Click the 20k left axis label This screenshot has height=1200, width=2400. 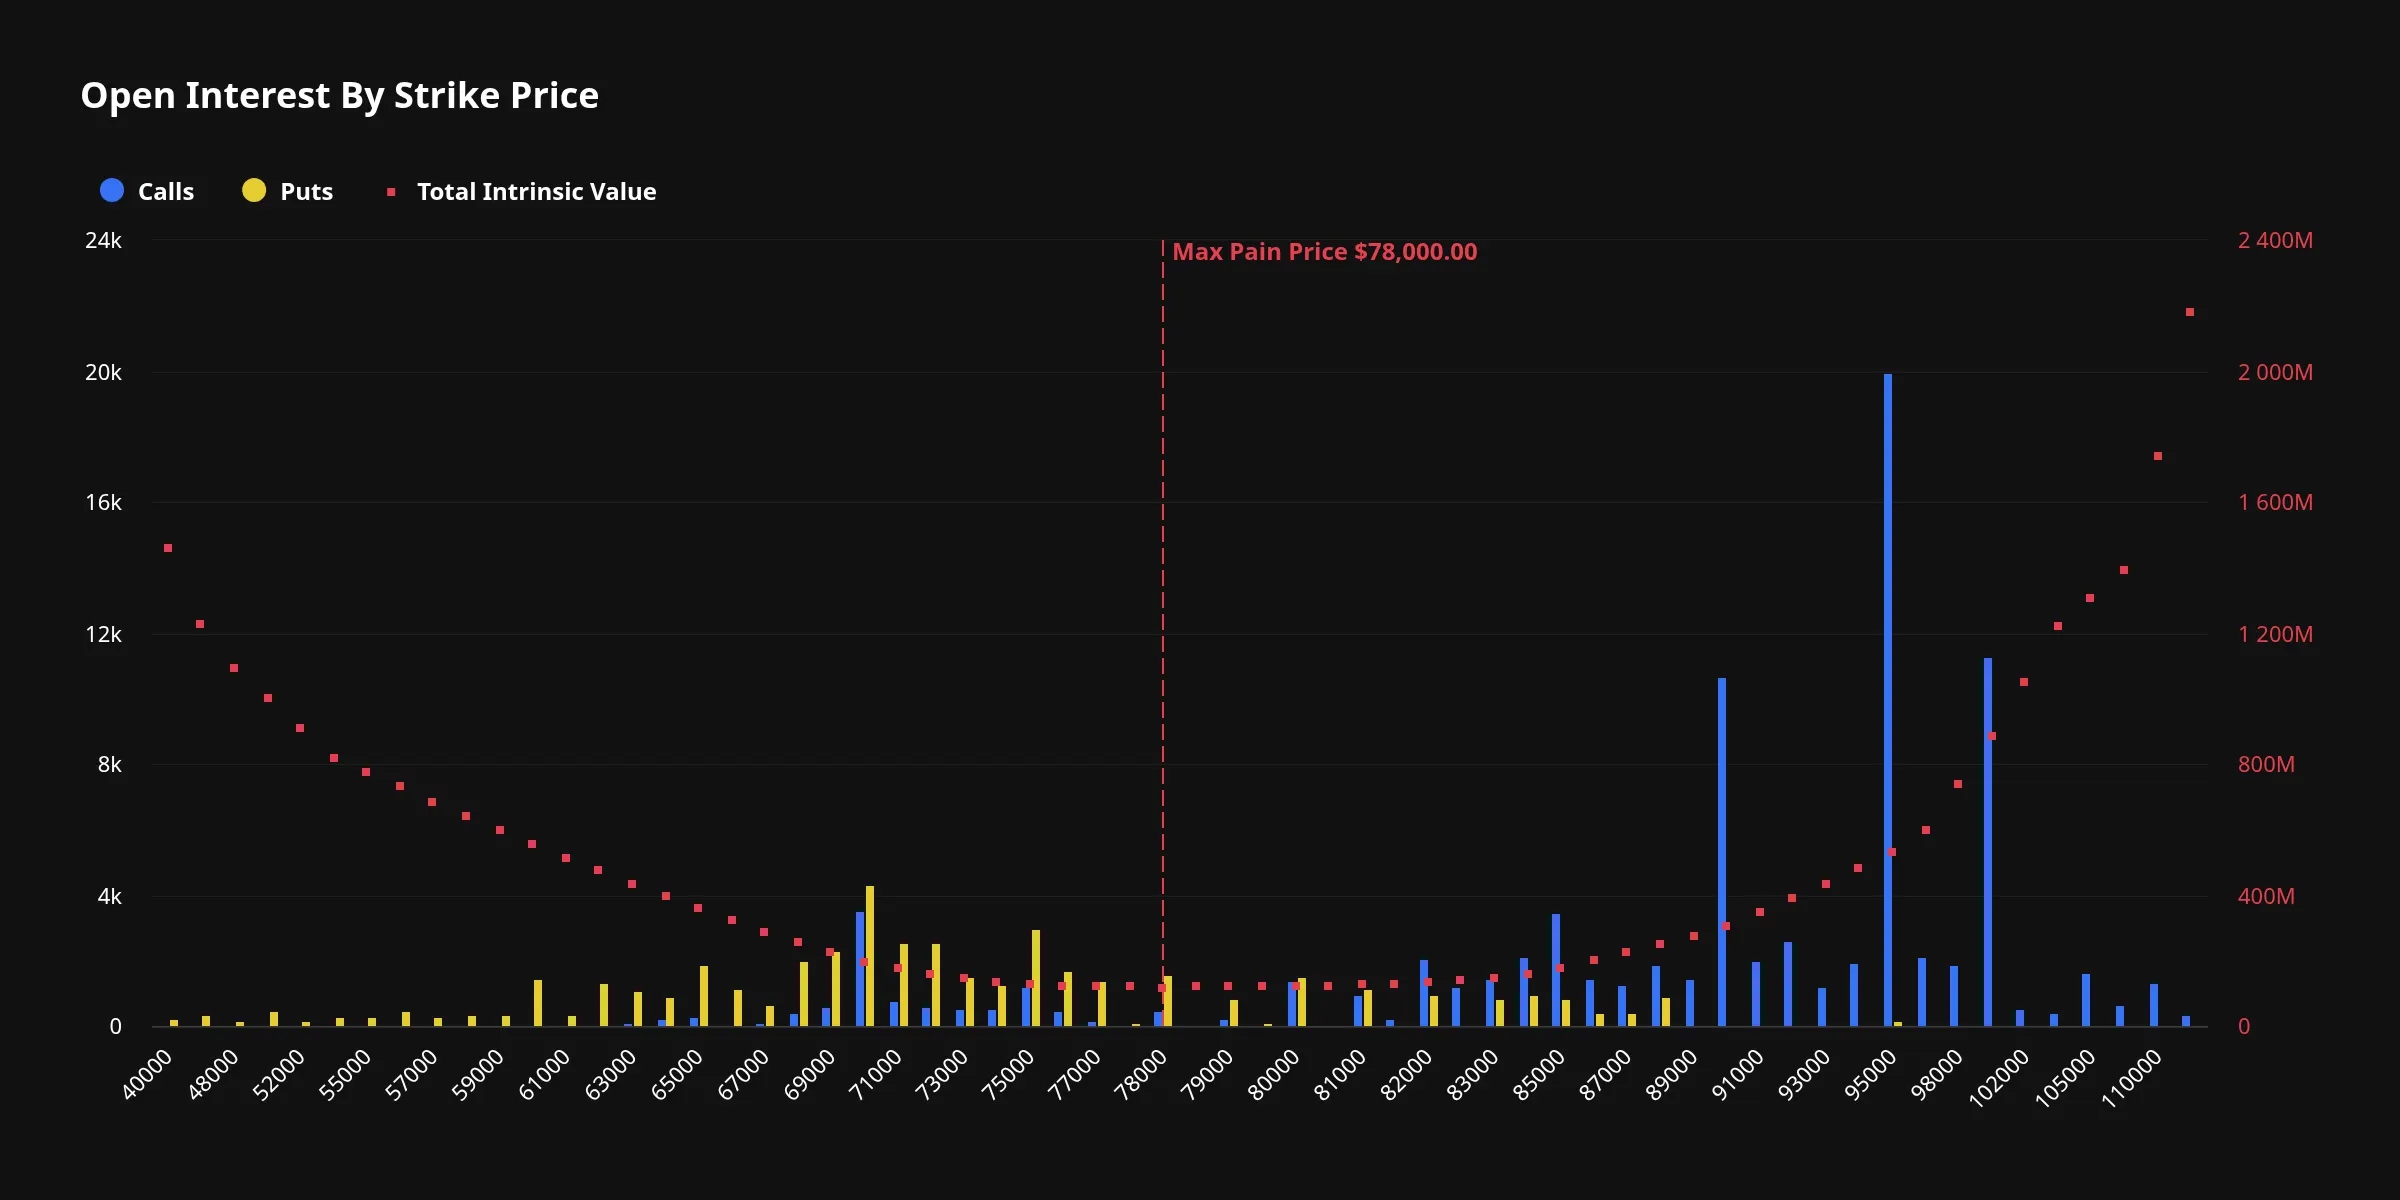click(103, 372)
